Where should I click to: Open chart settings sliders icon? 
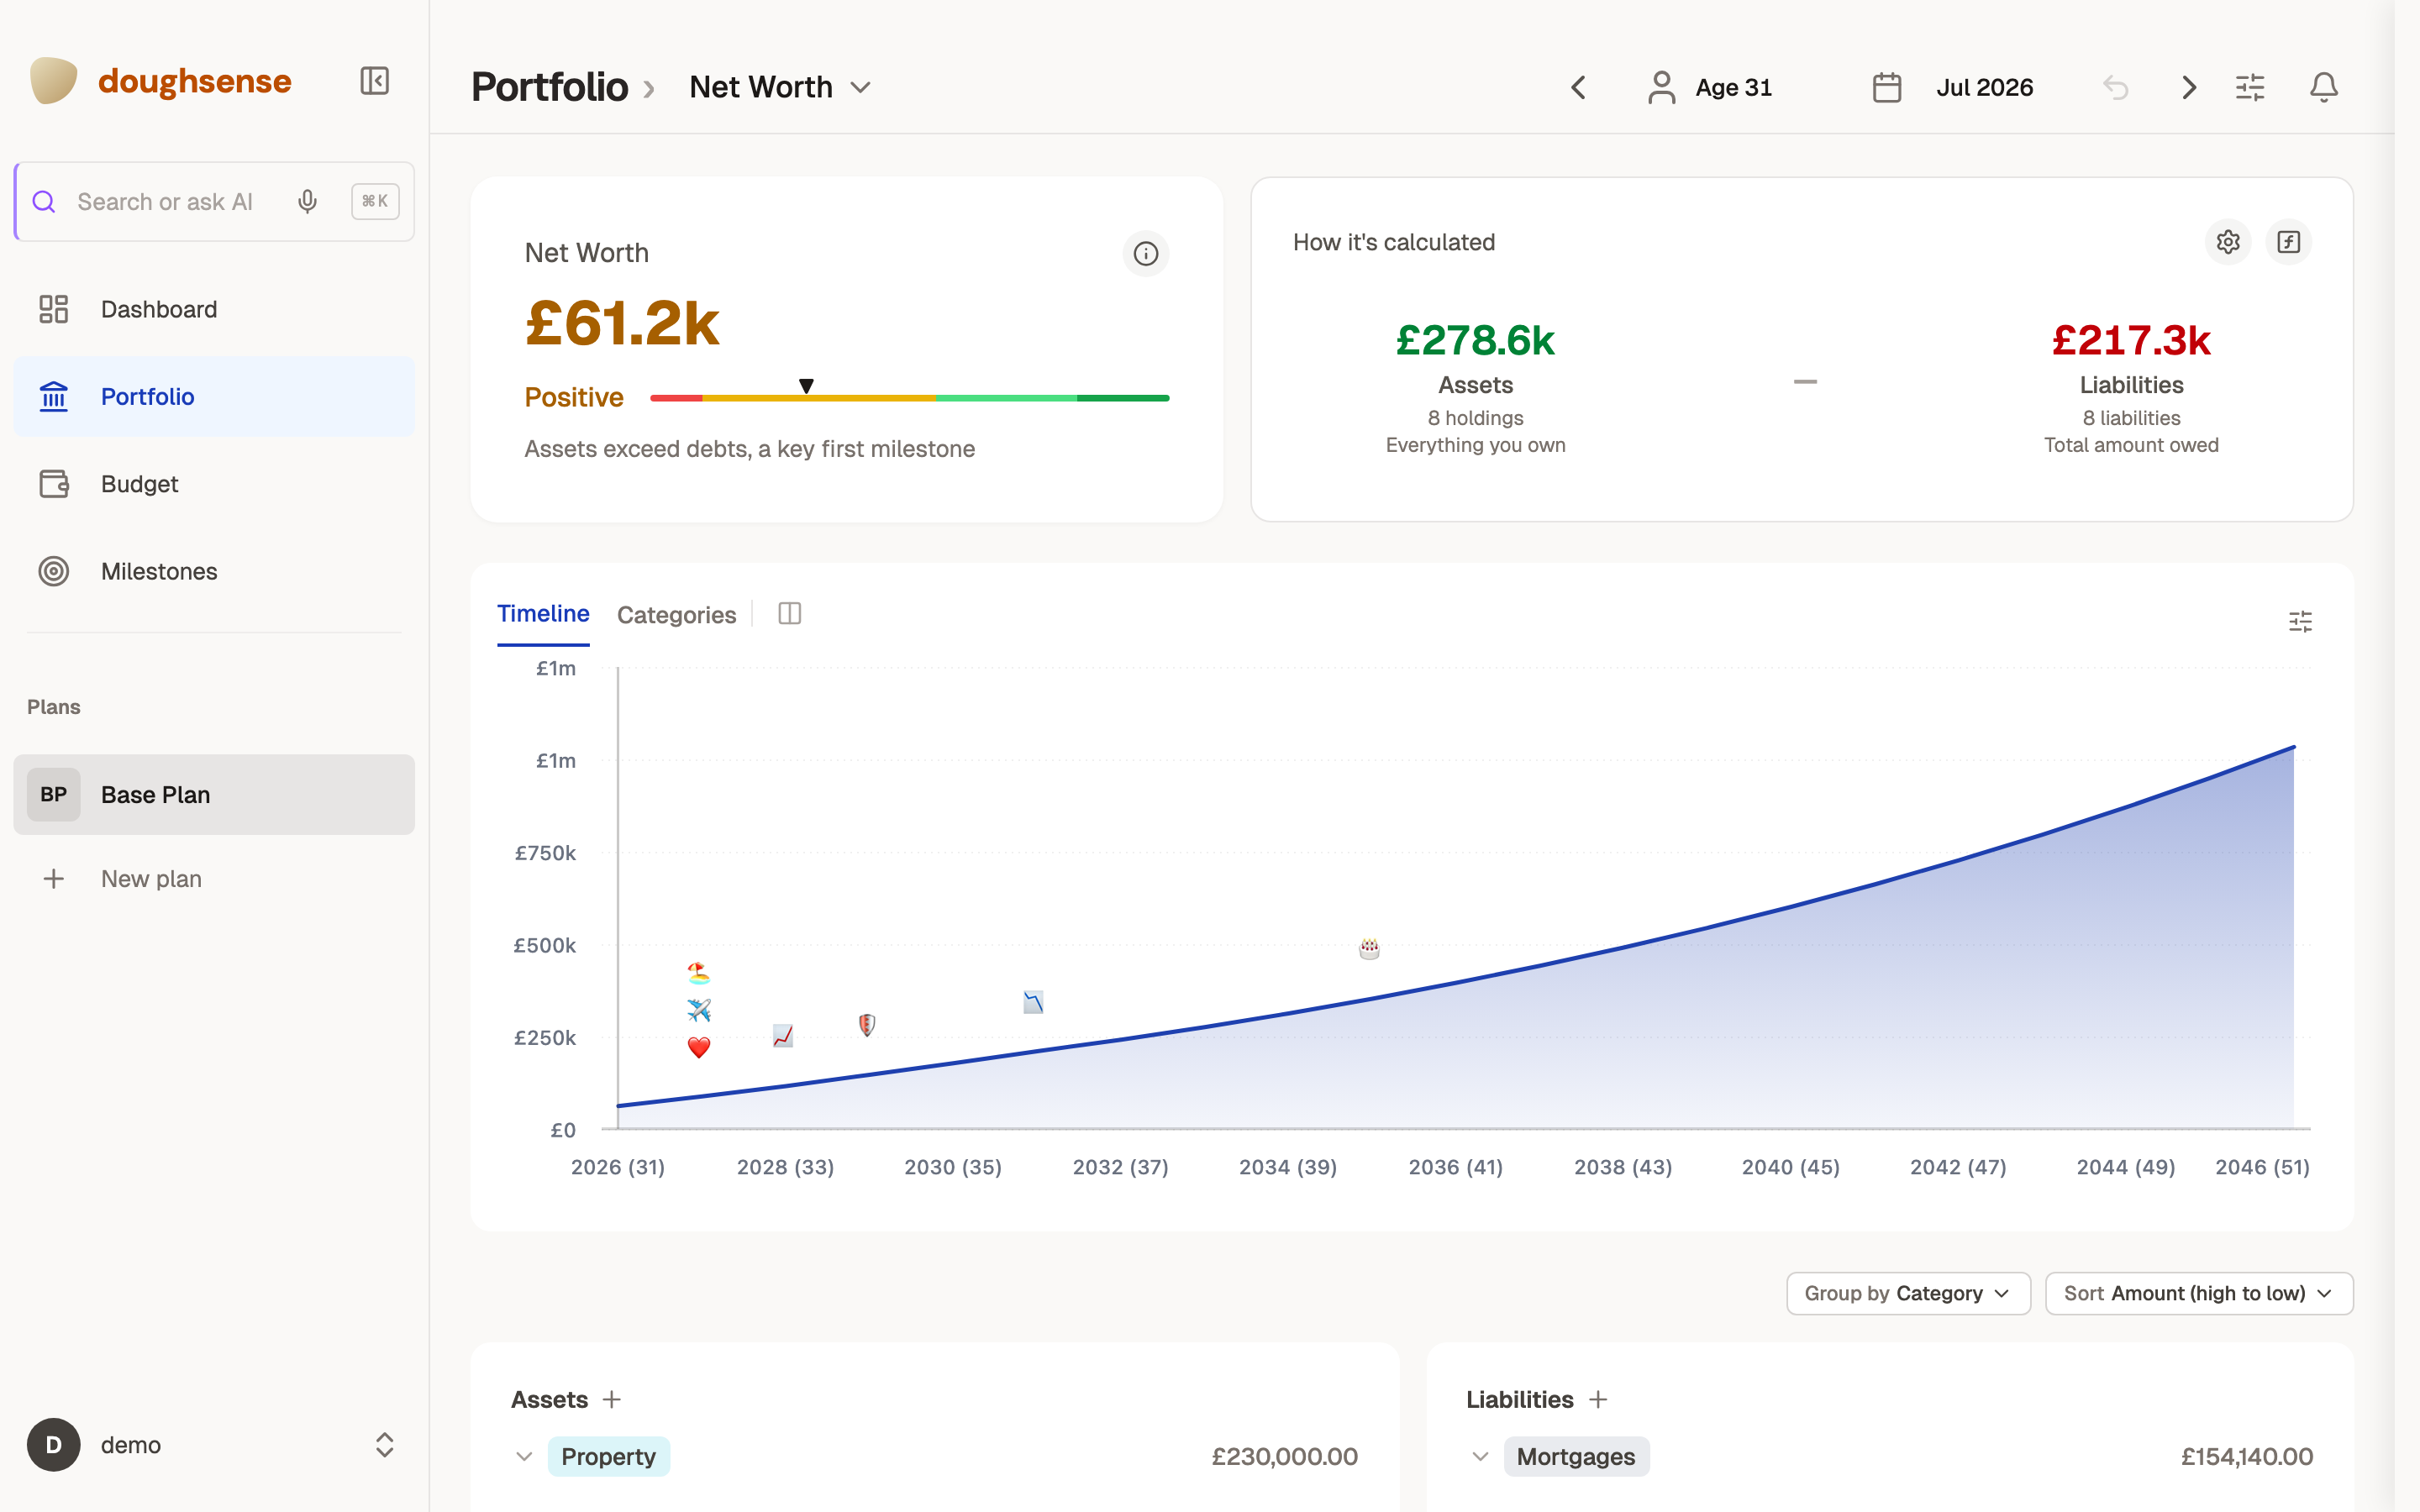tap(2300, 622)
